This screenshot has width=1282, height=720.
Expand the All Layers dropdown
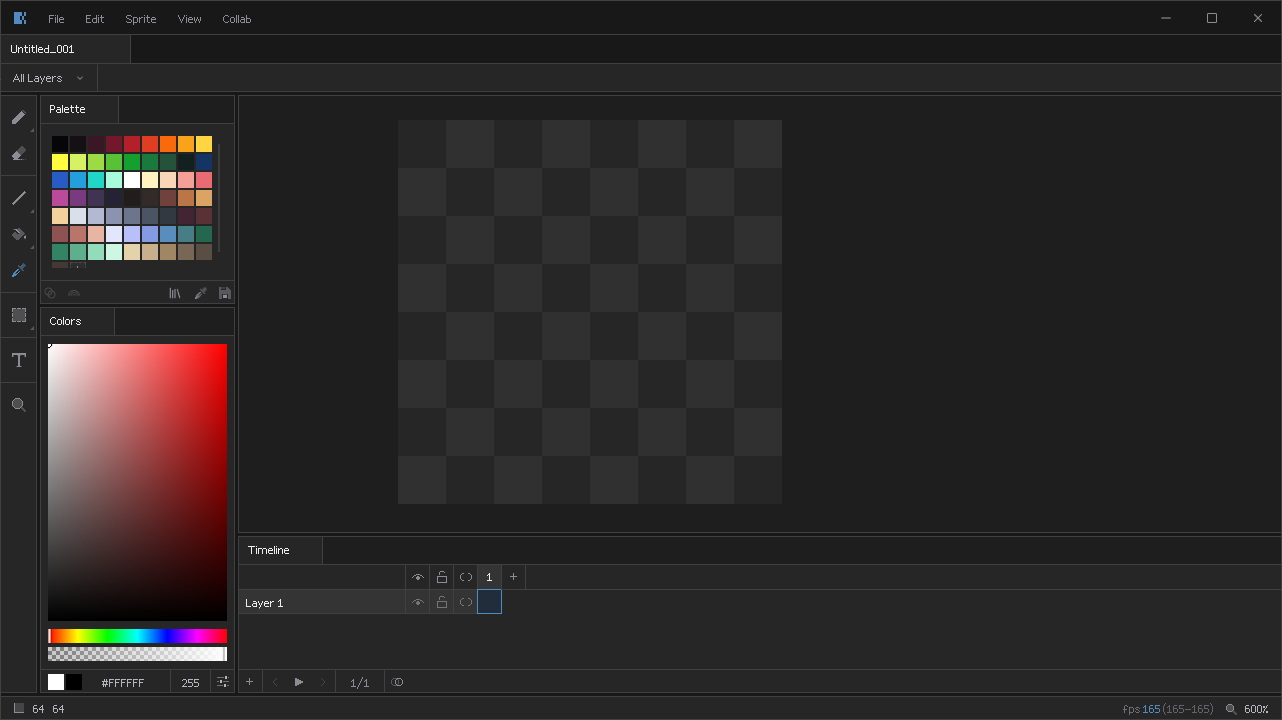pos(48,78)
